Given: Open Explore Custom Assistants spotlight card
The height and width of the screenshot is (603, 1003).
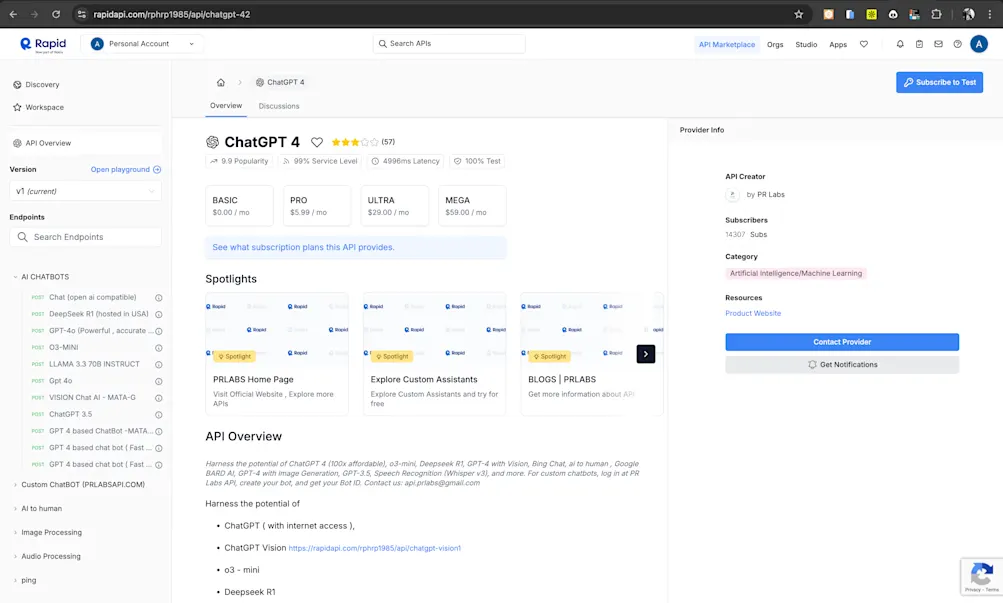Looking at the screenshot, I should pos(434,354).
